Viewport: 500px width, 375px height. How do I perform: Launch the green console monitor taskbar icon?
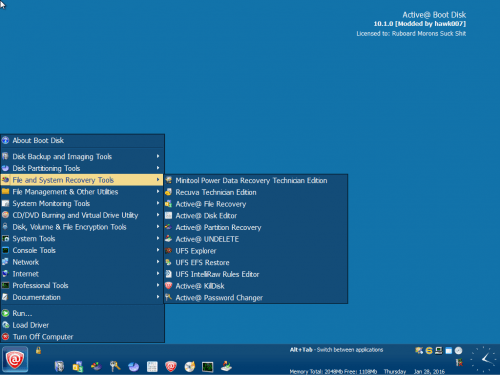click(x=208, y=367)
